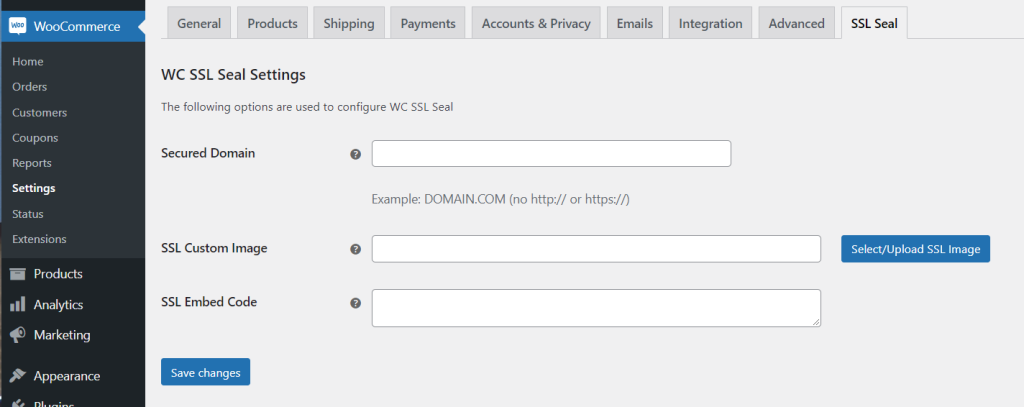The width and height of the screenshot is (1024, 407).
Task: Open Orders in the WooCommerce submenu
Action: pyautogui.click(x=29, y=87)
